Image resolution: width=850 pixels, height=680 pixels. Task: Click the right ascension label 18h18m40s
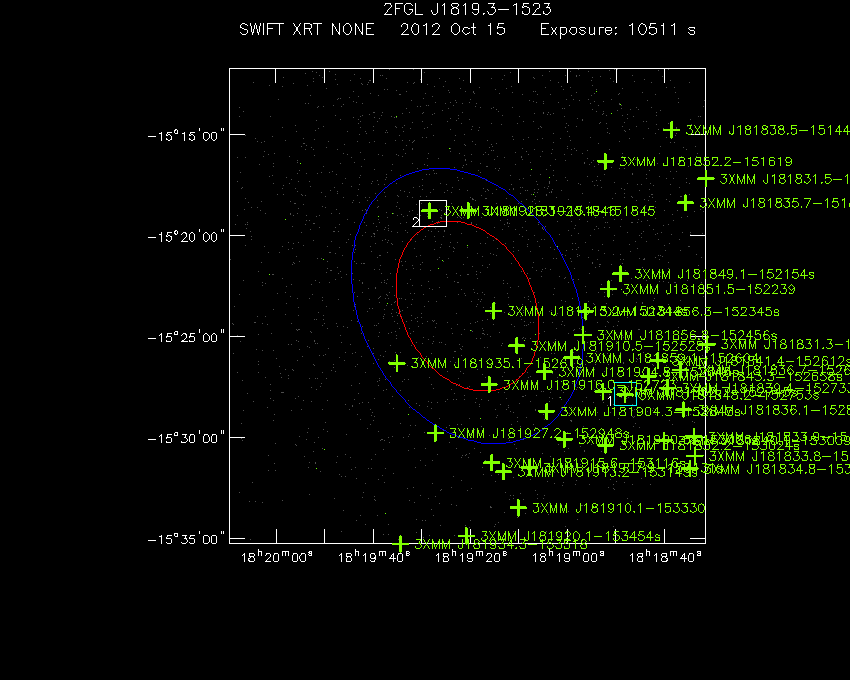(x=665, y=557)
